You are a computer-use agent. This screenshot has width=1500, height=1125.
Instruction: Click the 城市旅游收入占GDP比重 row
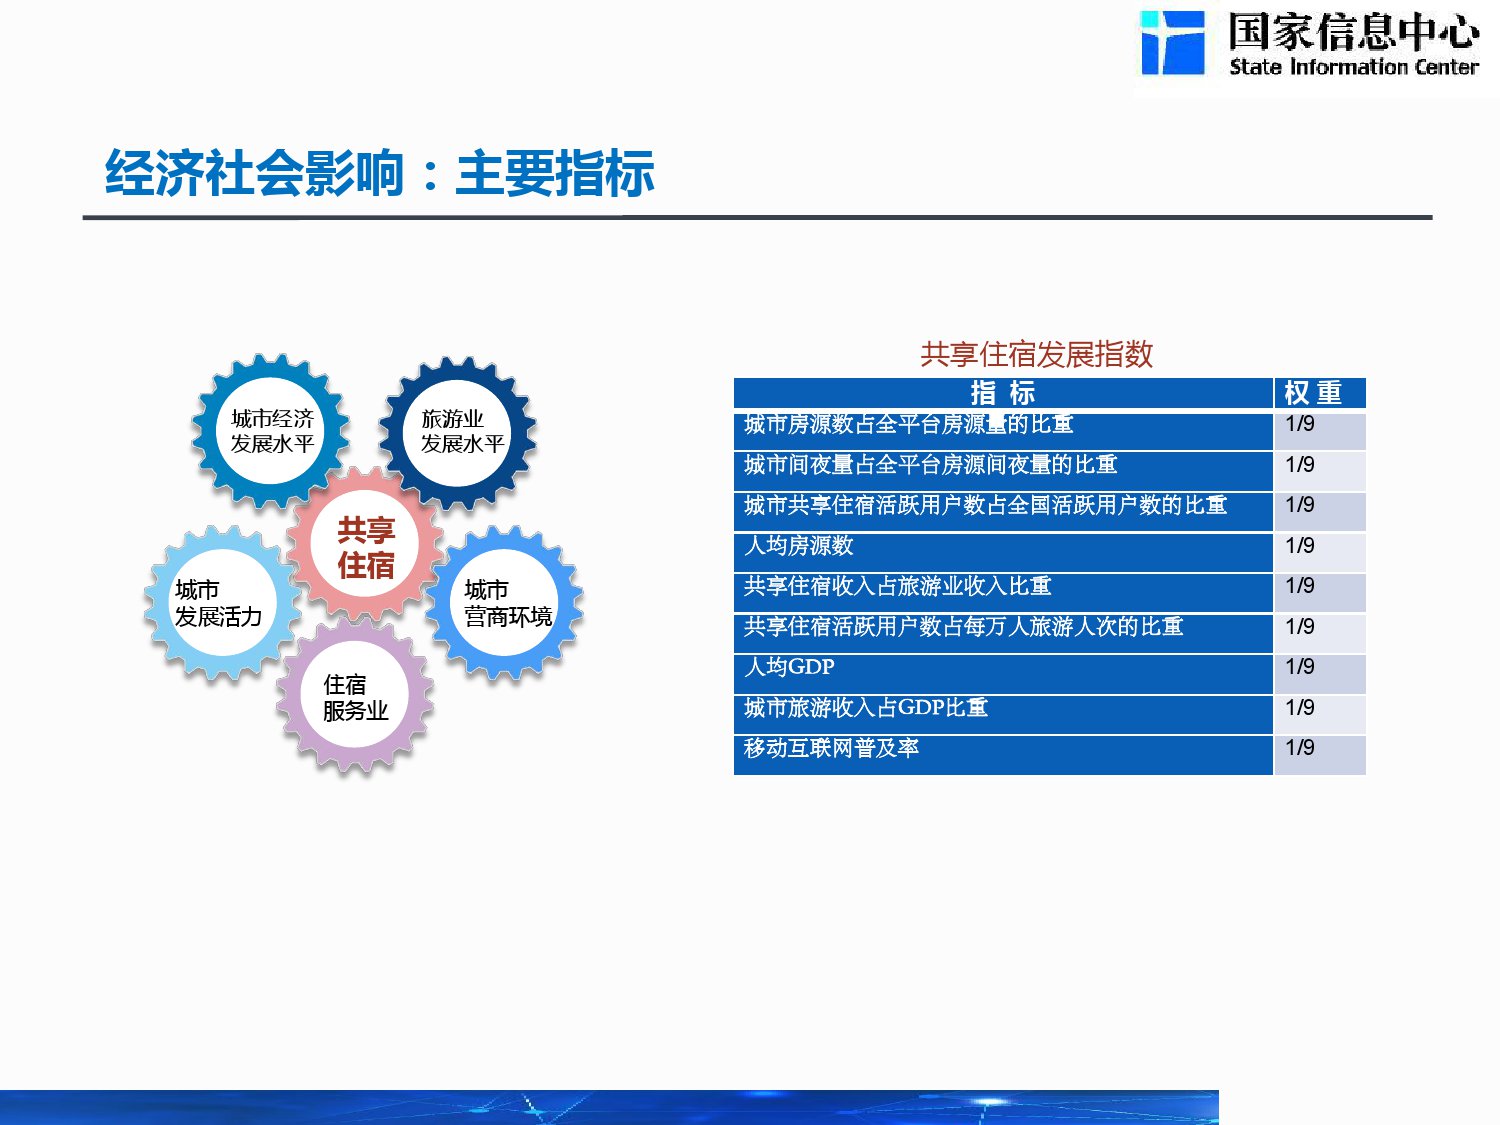click(x=1002, y=713)
